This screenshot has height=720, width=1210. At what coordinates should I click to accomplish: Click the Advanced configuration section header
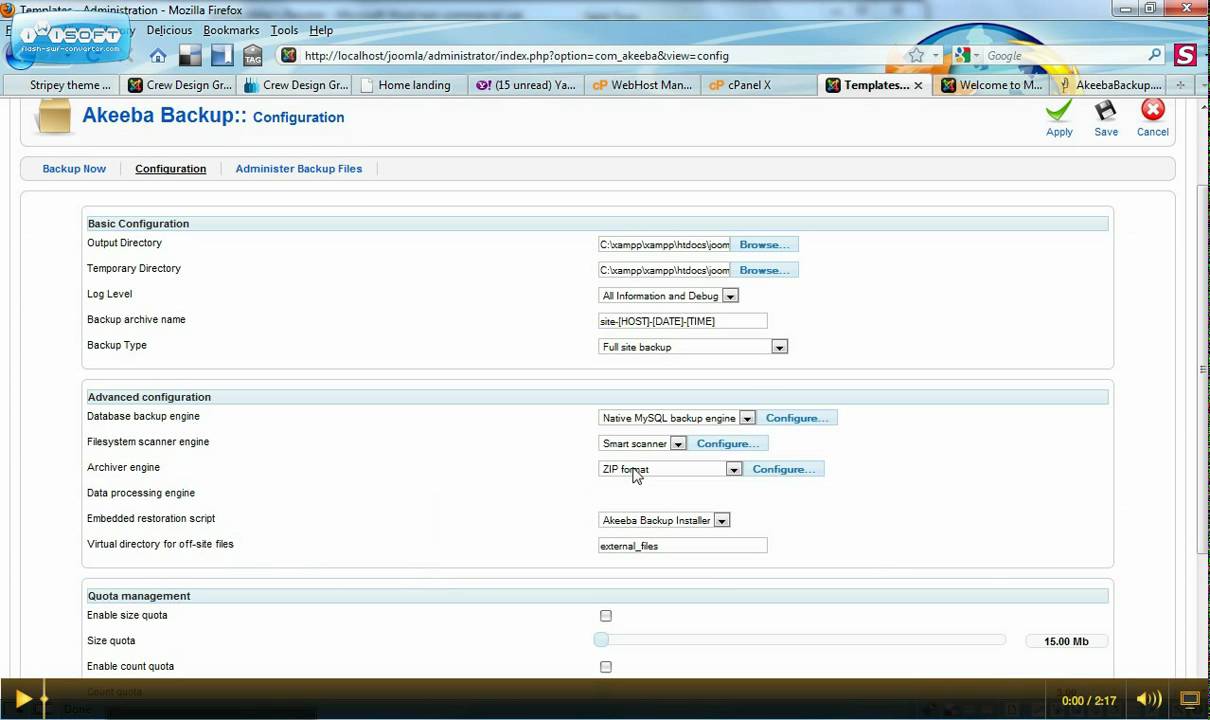(597, 397)
